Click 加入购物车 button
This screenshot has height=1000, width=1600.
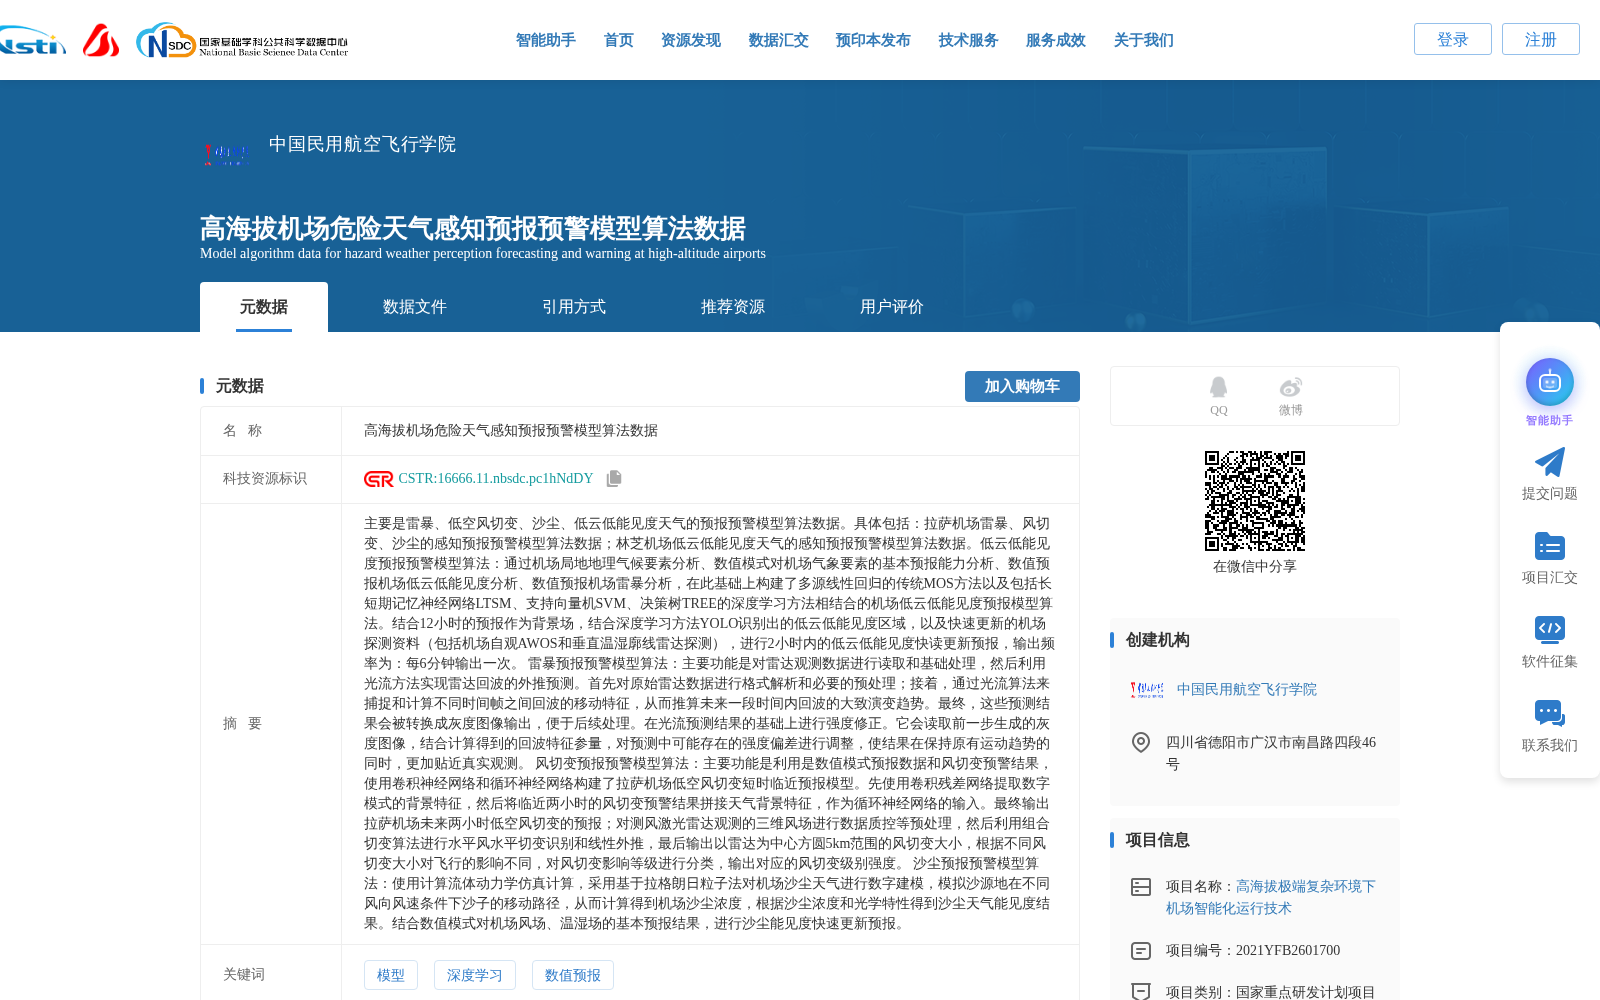1022,386
